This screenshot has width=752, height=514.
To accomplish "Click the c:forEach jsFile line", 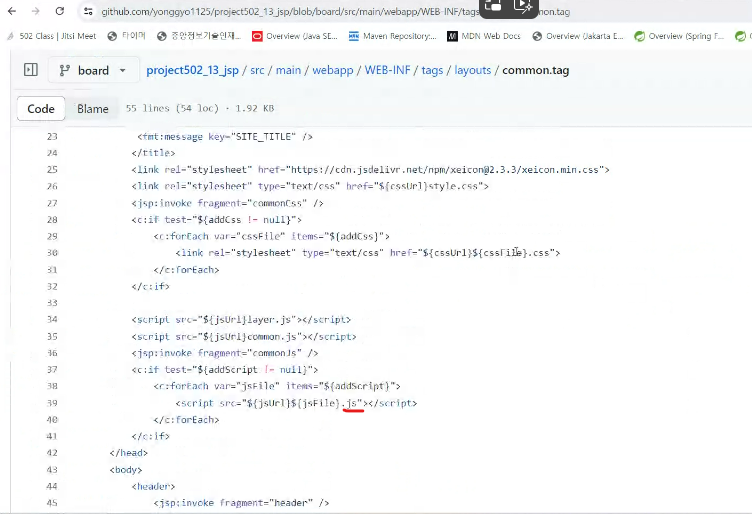I will (x=277, y=386).
